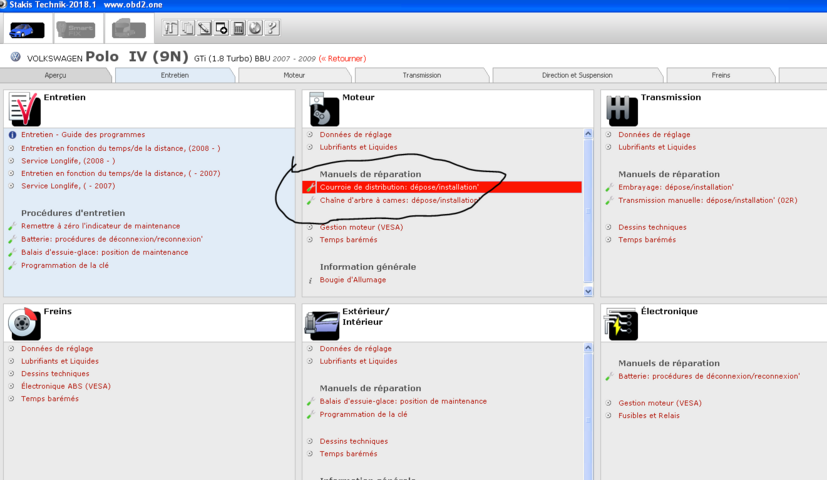This screenshot has width=827, height=480.
Task: Click the copy documents toolbar icon
Action: click(188, 28)
